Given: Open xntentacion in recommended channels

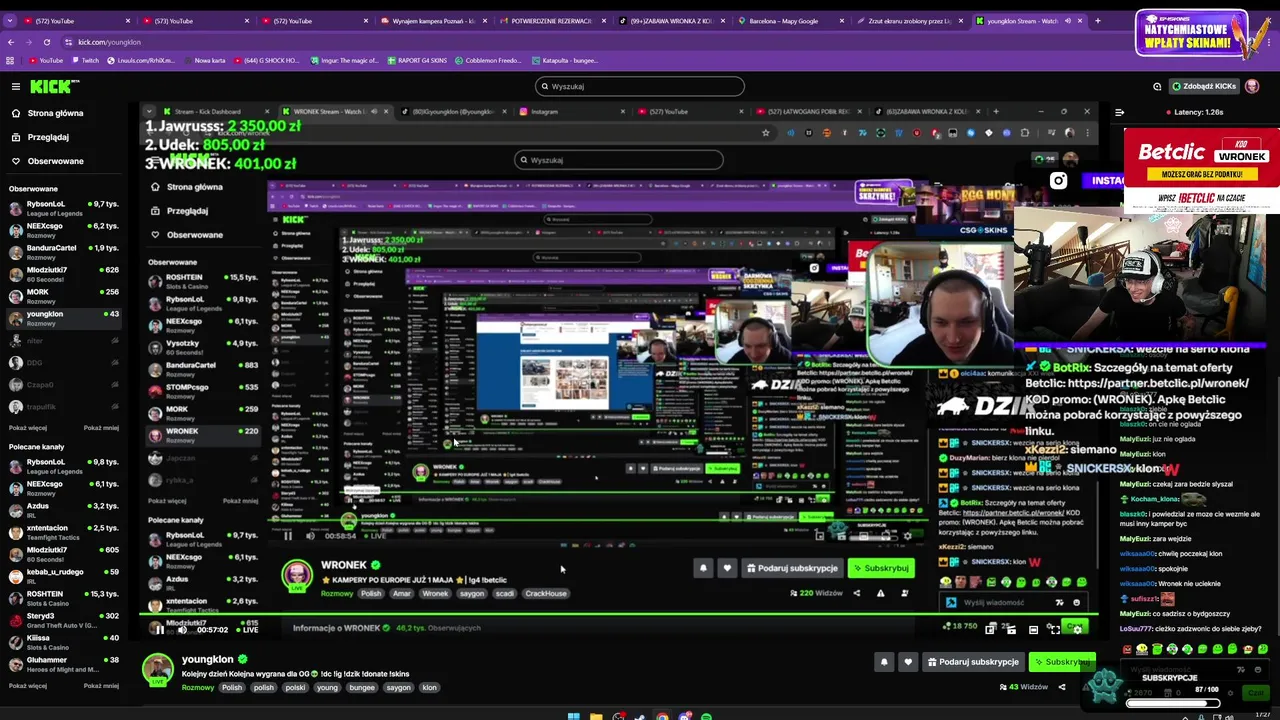Looking at the screenshot, I should [x=64, y=531].
